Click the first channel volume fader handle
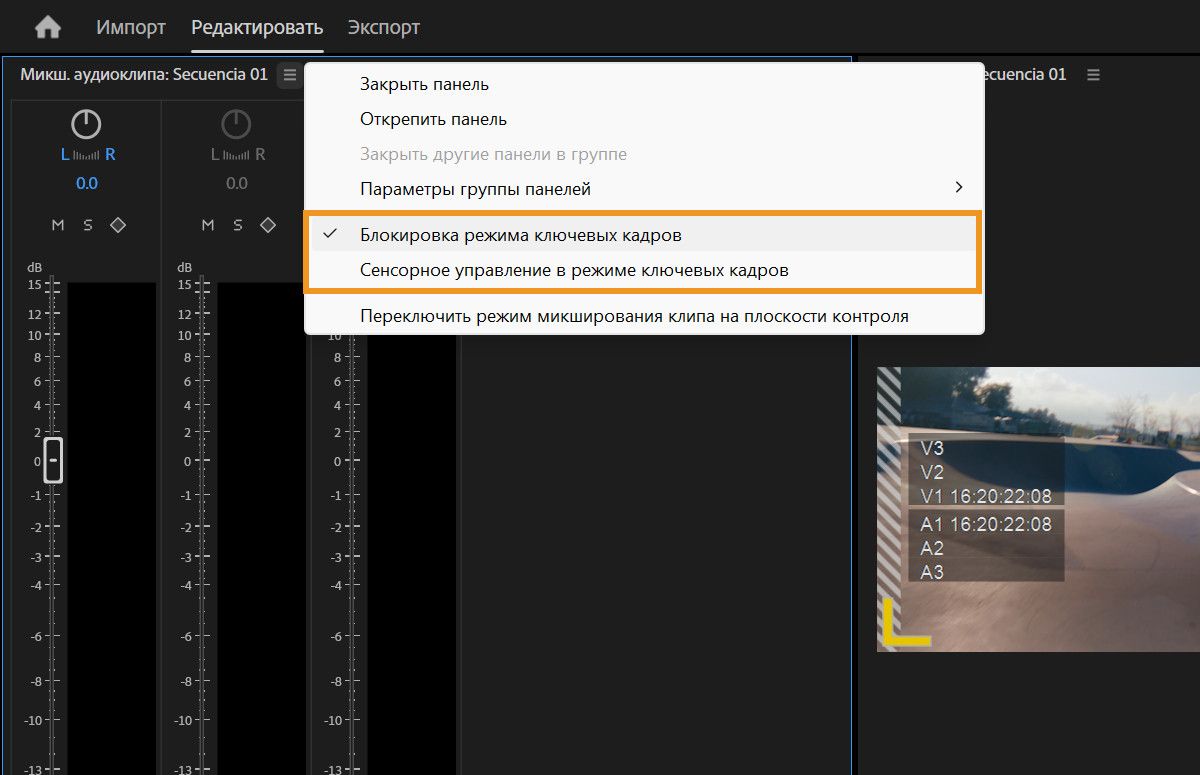 (53, 460)
